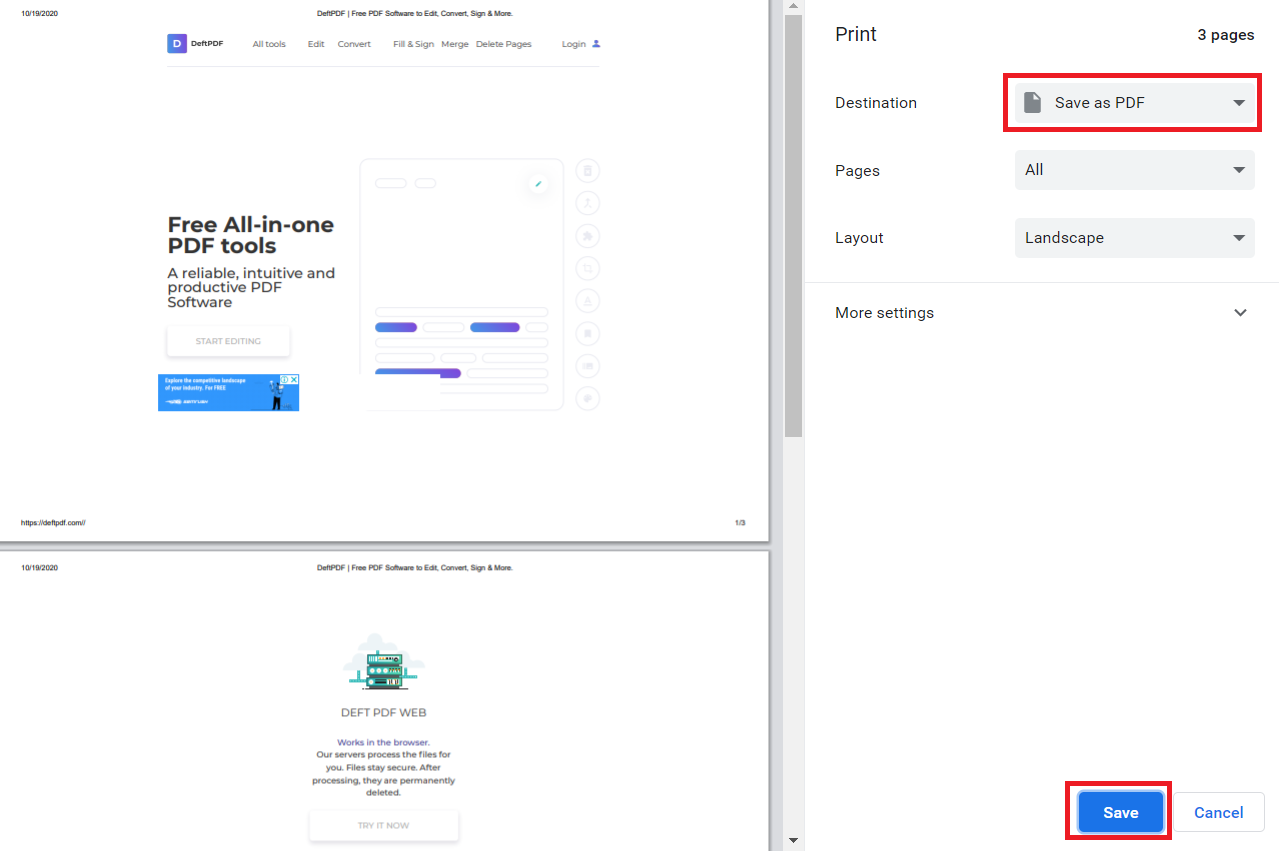Click the ad close X icon
This screenshot has width=1279, height=851.
[294, 379]
